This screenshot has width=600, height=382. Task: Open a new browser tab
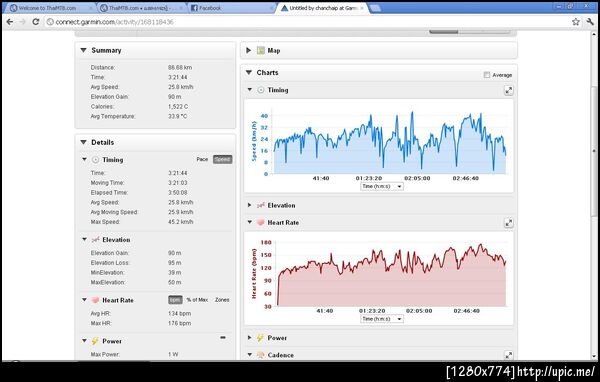375,8
